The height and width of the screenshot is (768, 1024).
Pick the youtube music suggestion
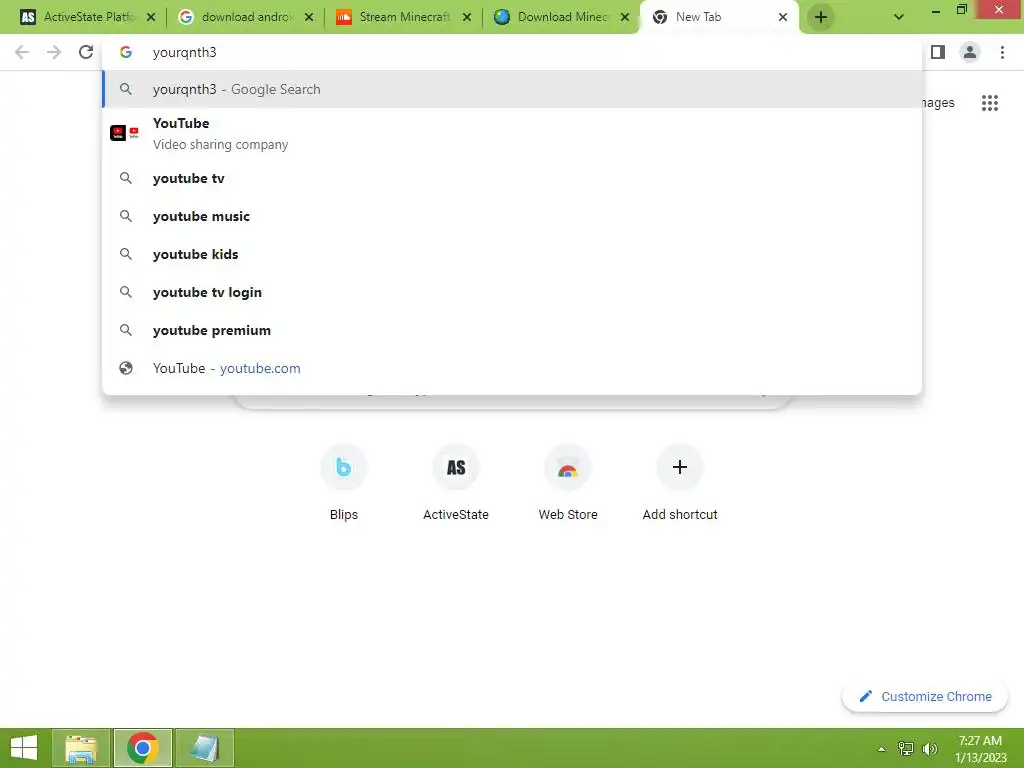[x=512, y=216]
